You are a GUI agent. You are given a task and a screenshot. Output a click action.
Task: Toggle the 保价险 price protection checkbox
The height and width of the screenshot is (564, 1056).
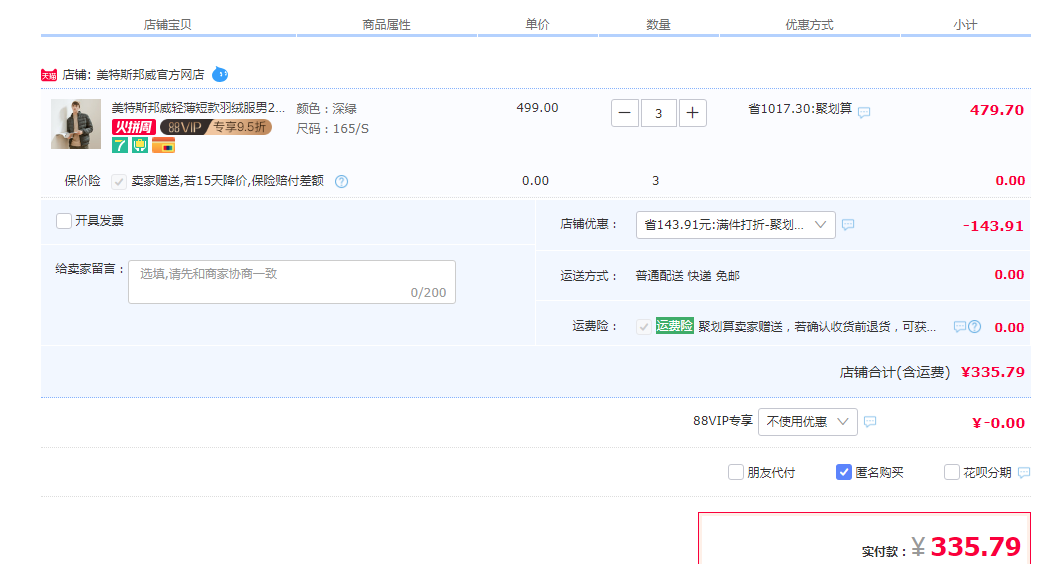click(x=119, y=181)
